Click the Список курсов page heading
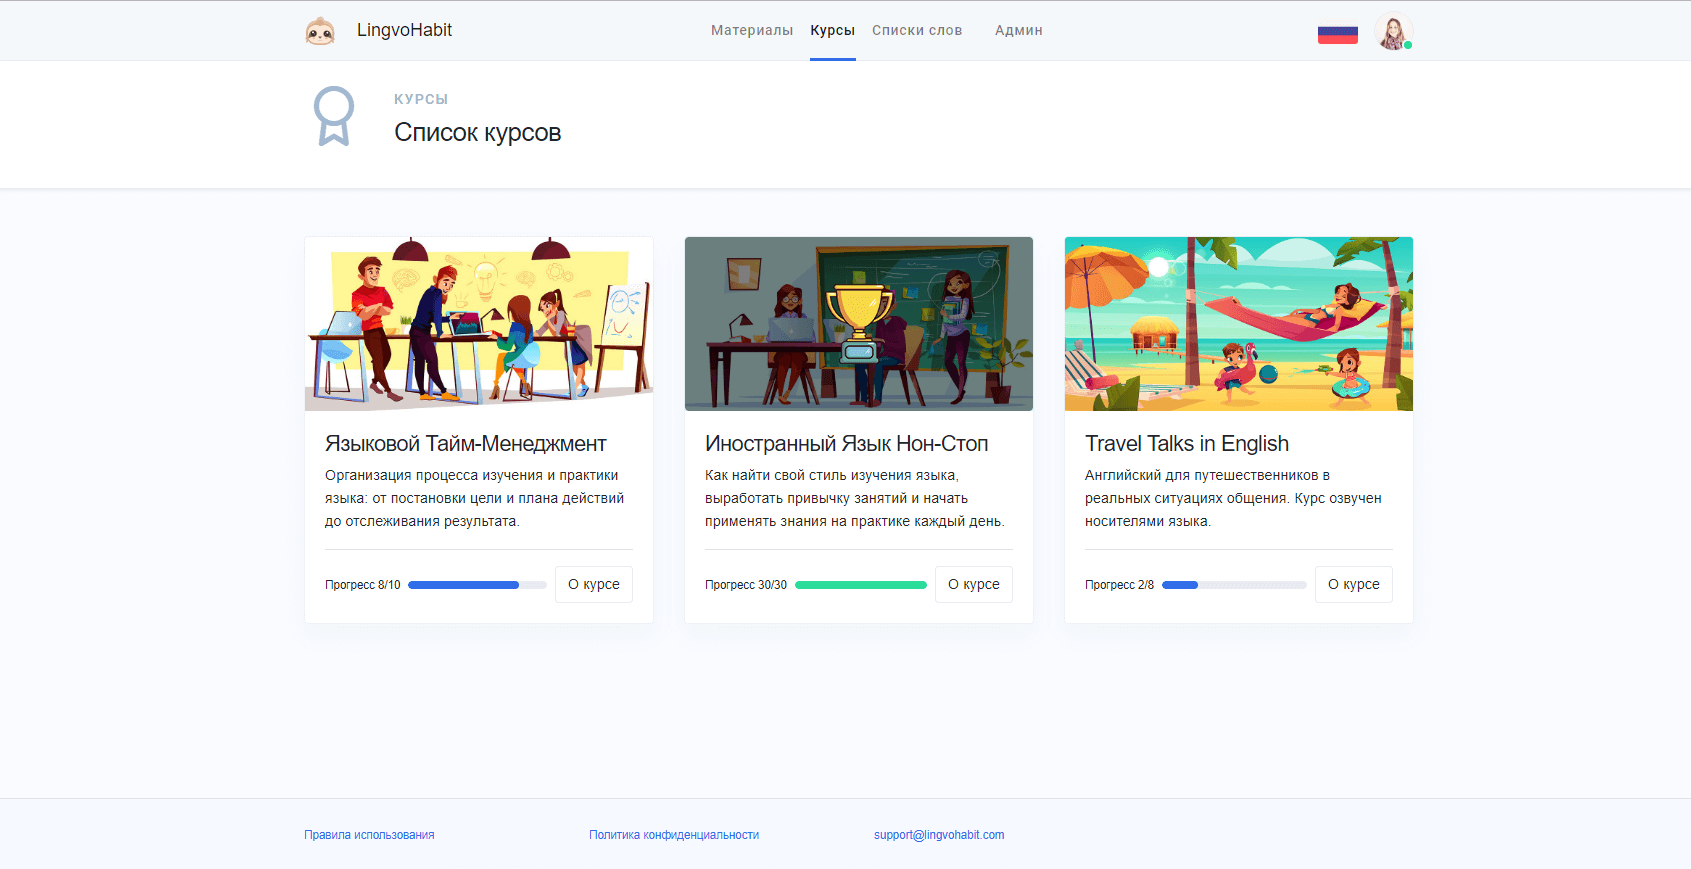The image size is (1691, 869). (477, 133)
